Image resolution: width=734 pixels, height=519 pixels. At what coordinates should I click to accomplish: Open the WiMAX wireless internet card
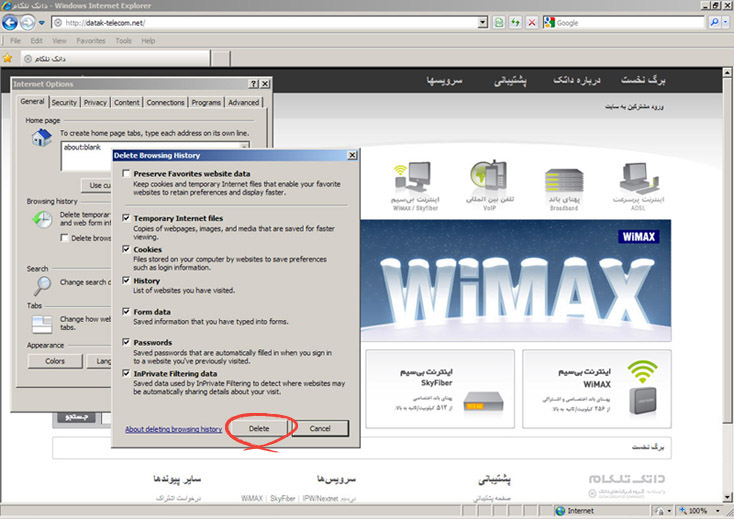pyautogui.click(x=597, y=389)
